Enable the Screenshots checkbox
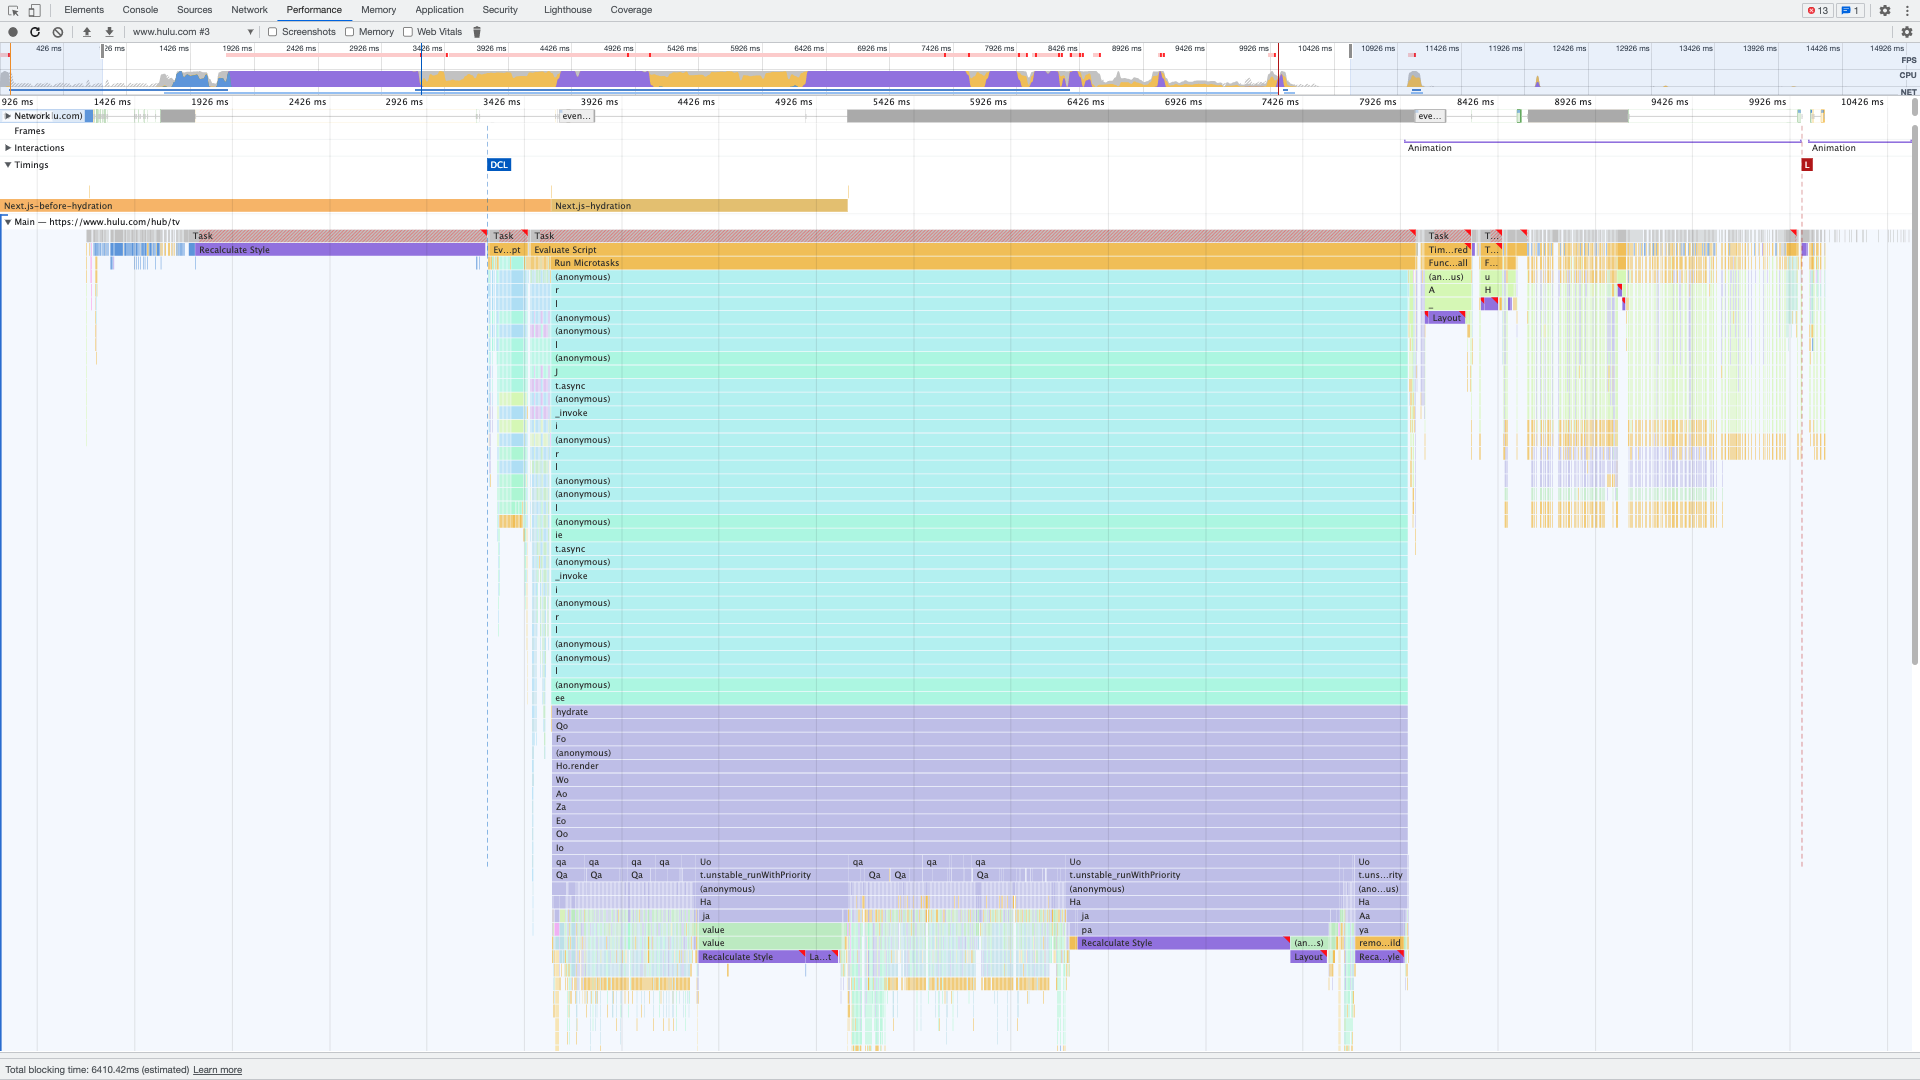1920x1080 pixels. pyautogui.click(x=273, y=31)
